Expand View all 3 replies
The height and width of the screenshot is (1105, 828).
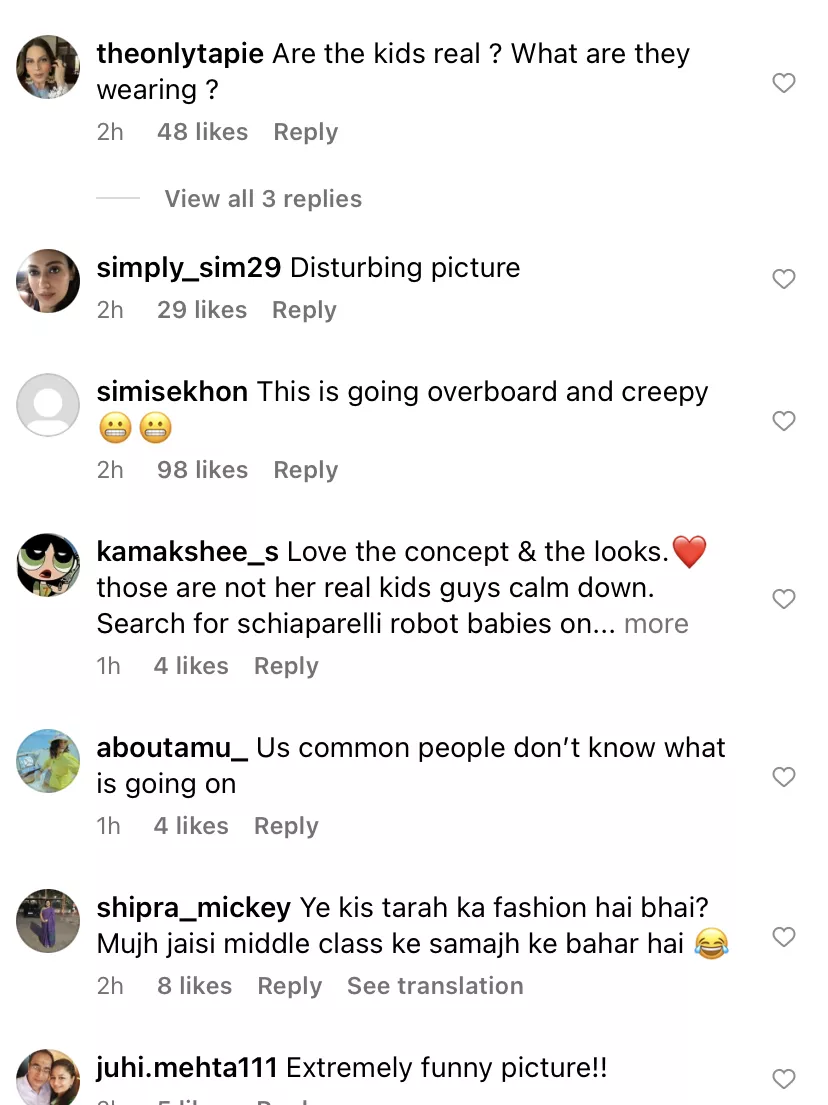click(263, 199)
